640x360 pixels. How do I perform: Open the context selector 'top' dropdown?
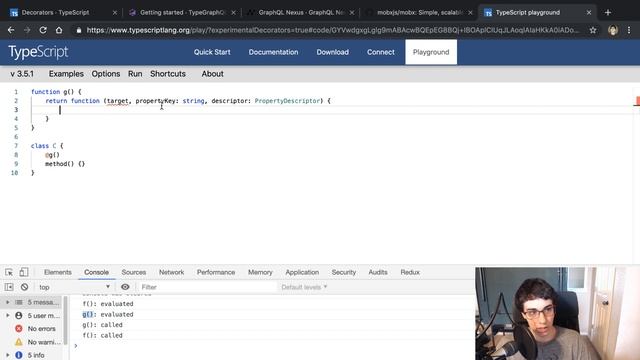tap(74, 287)
